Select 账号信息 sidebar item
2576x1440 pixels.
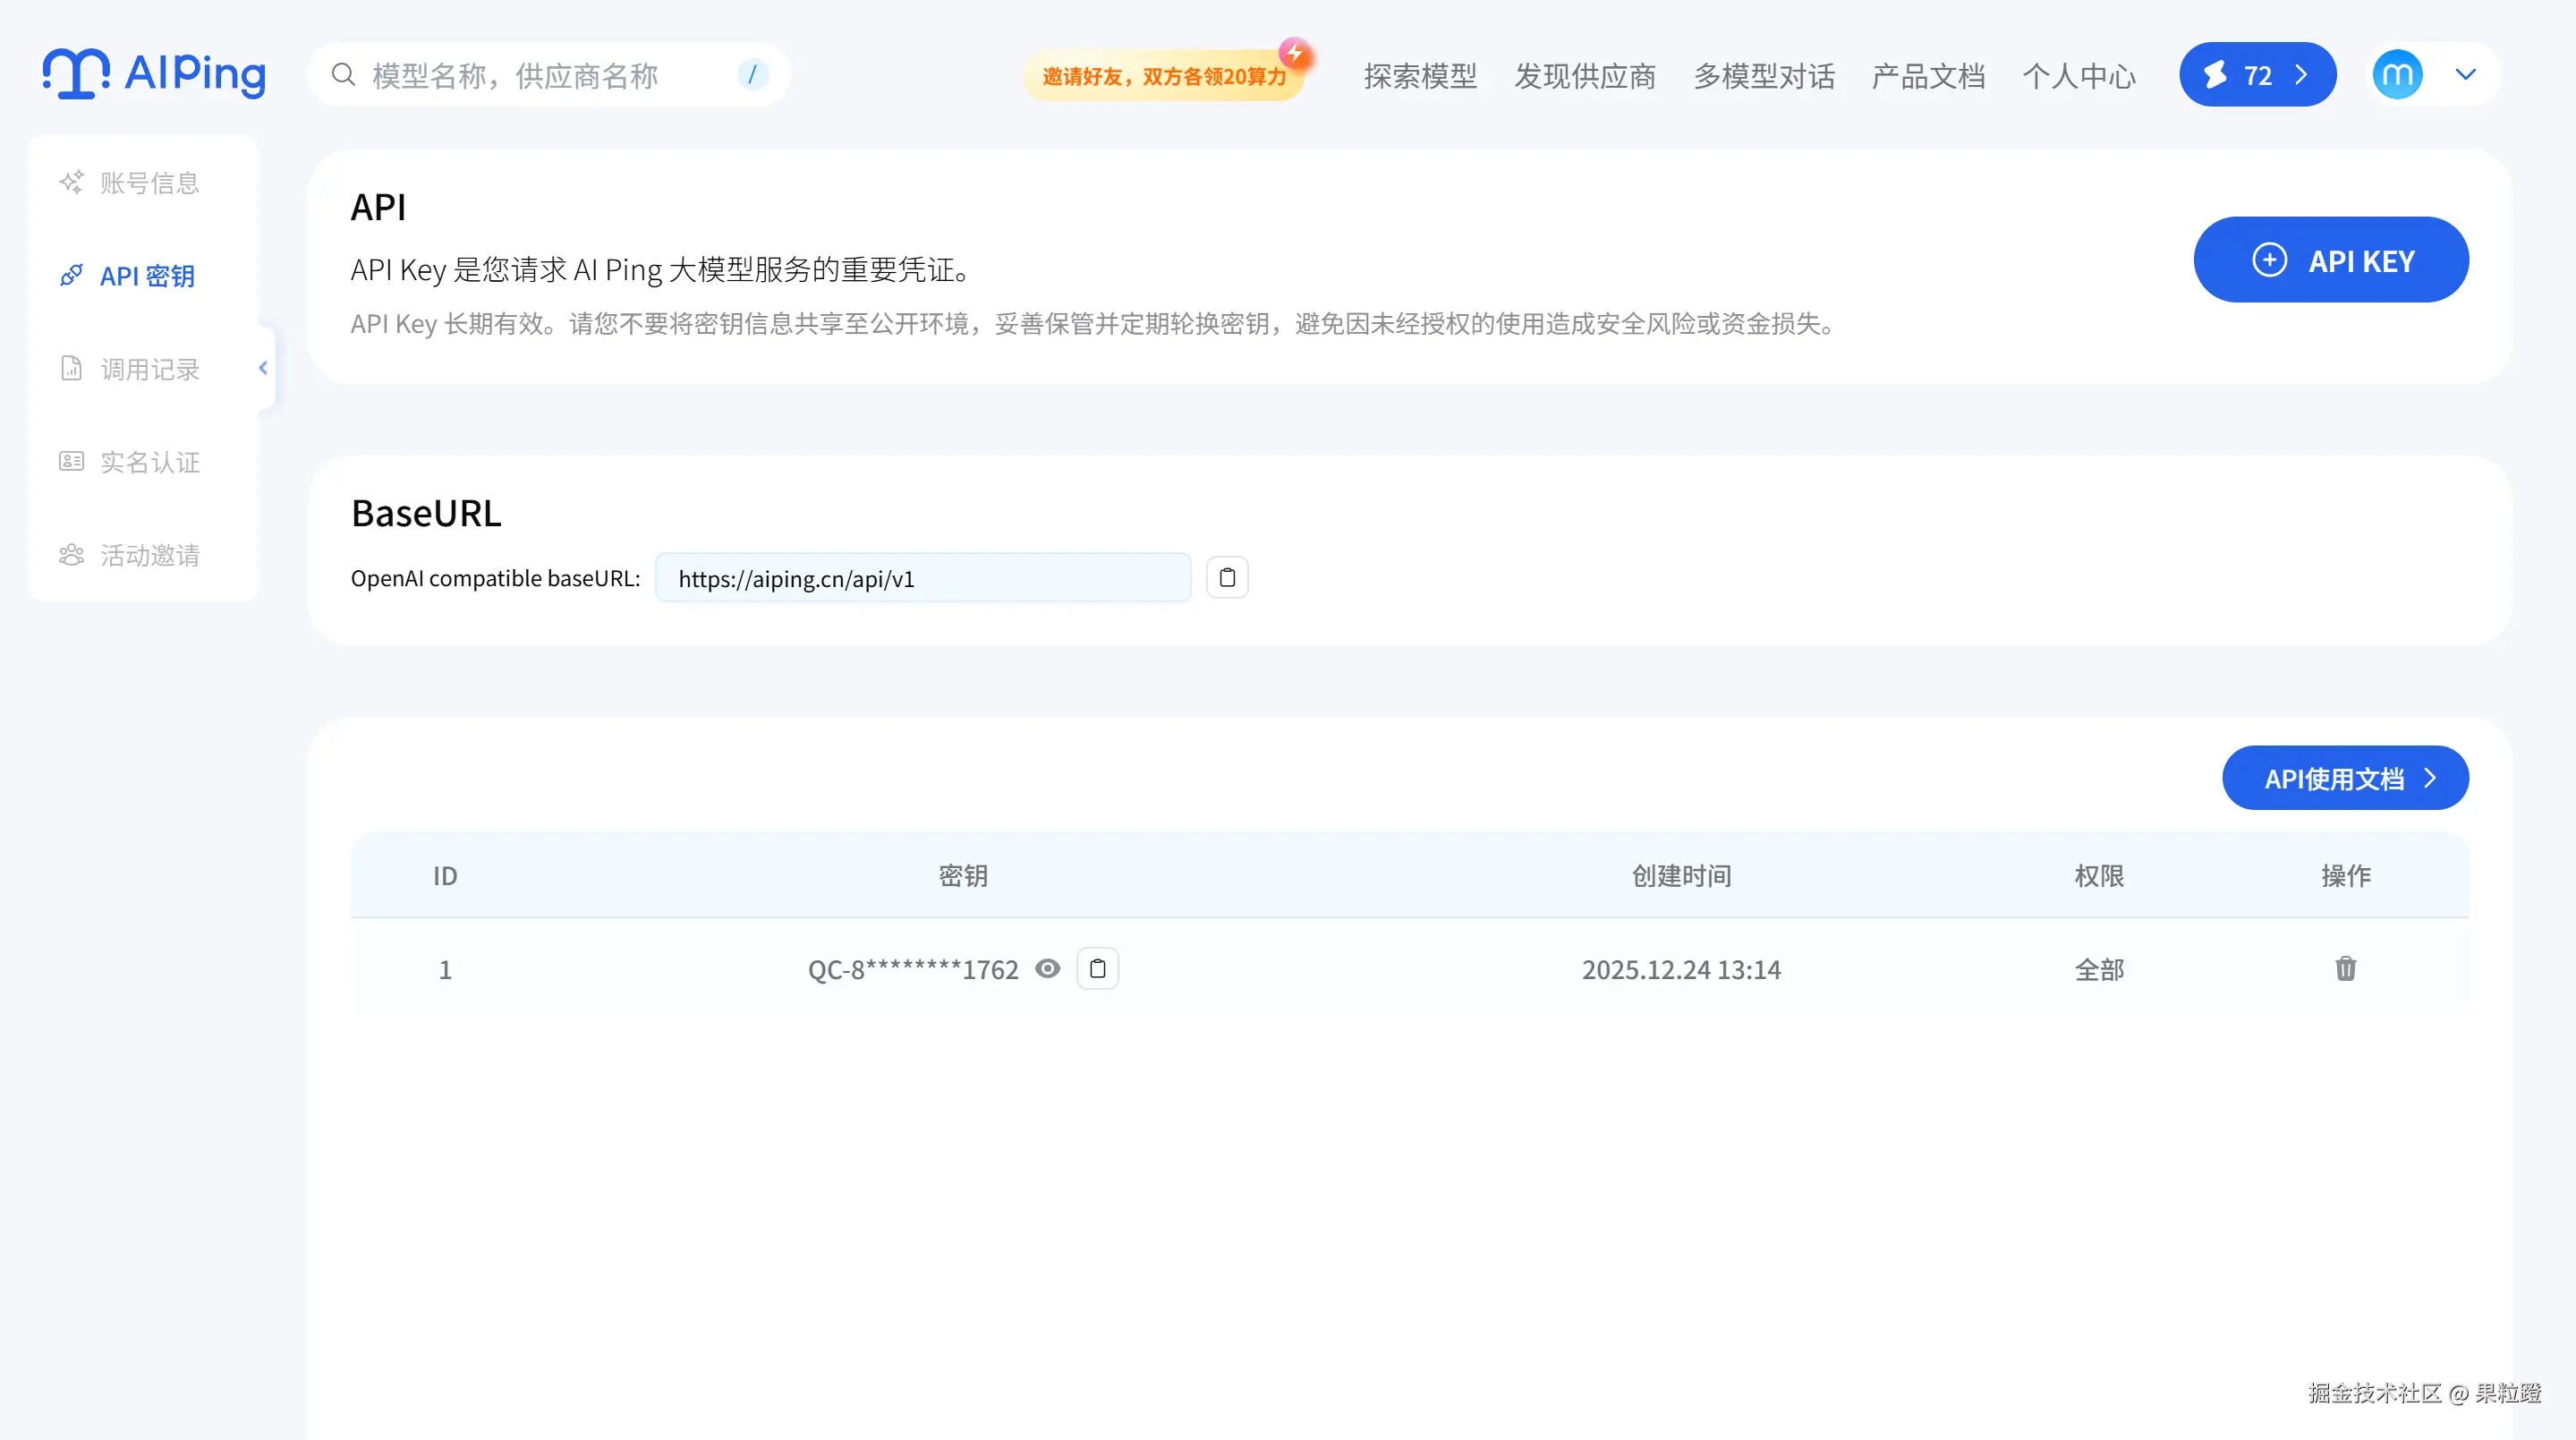click(149, 183)
